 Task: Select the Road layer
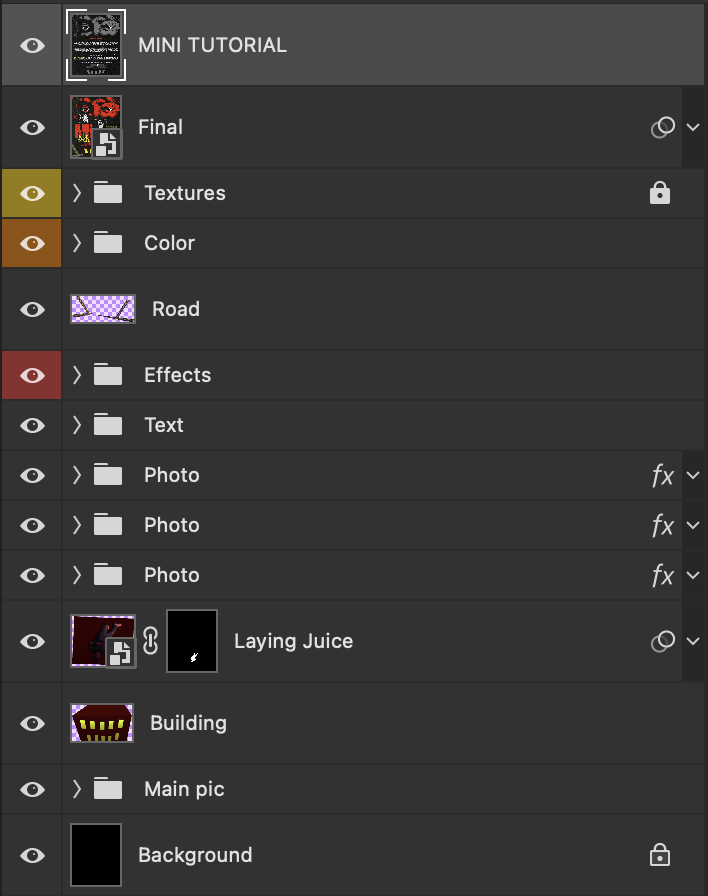point(176,309)
